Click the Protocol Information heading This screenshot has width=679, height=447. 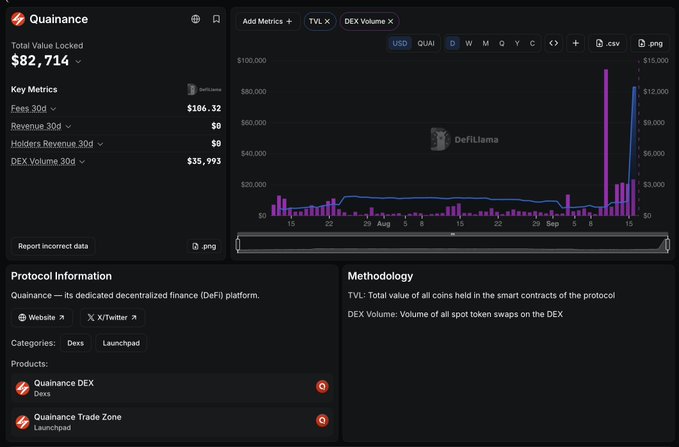tap(61, 276)
